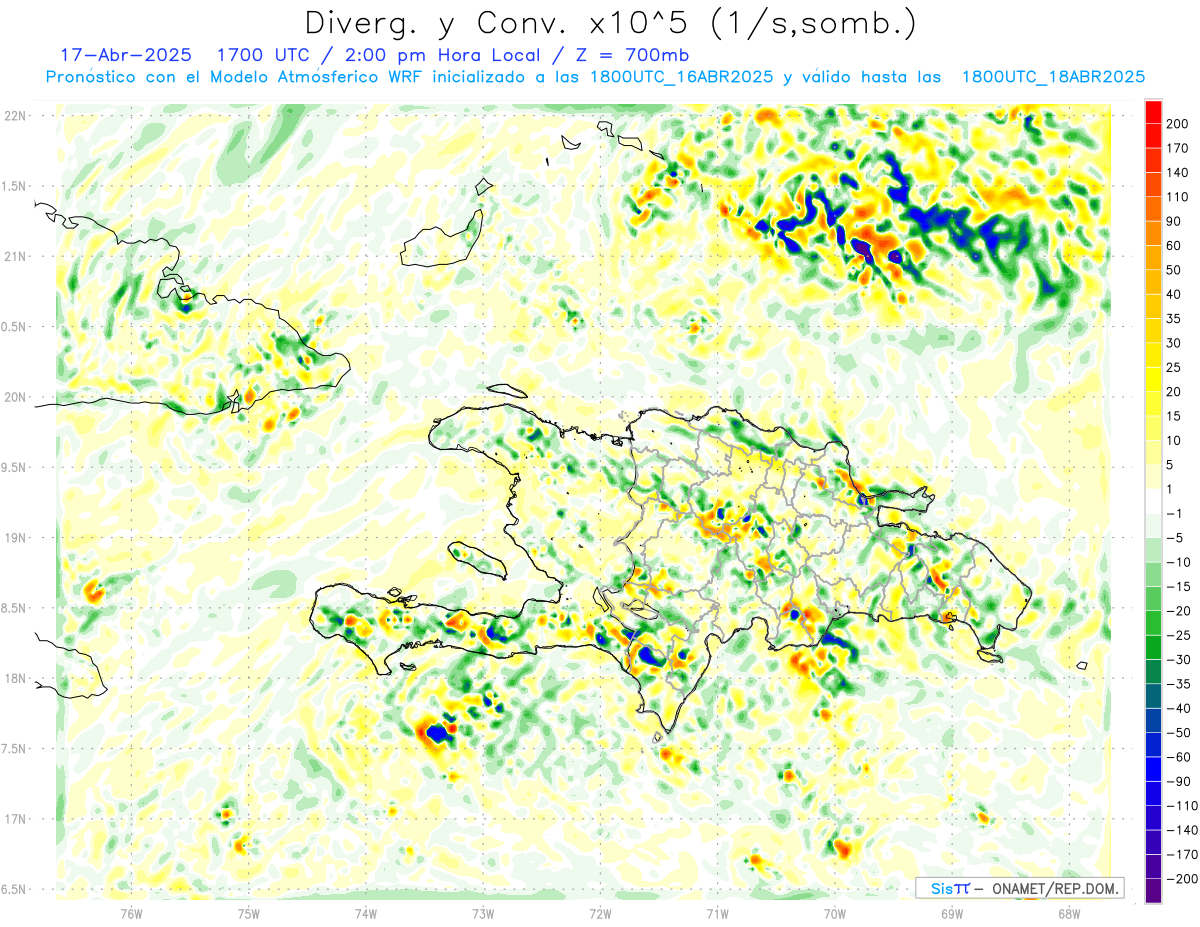The width and height of the screenshot is (1200, 927).
Task: Click the positive '35' color bar label
Action: pos(1174,318)
